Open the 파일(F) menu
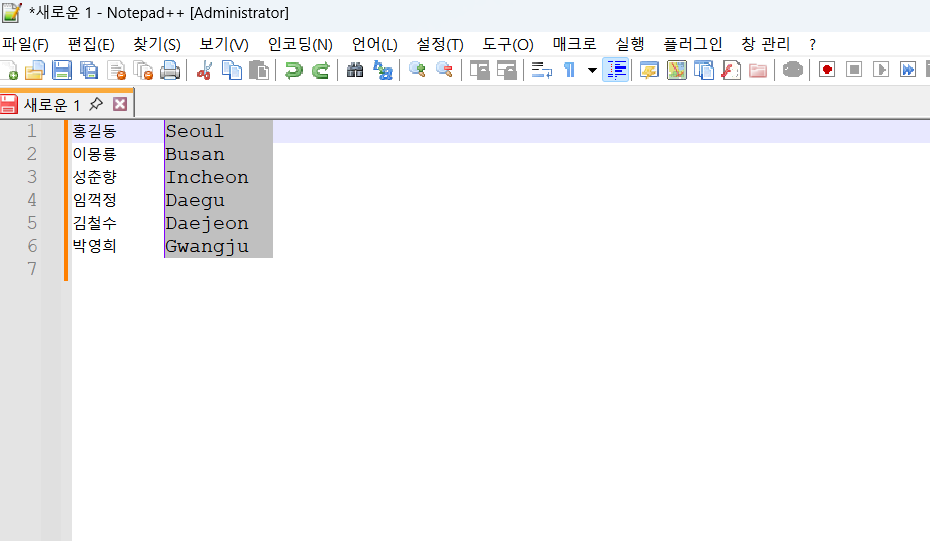930x541 pixels. pos(25,44)
